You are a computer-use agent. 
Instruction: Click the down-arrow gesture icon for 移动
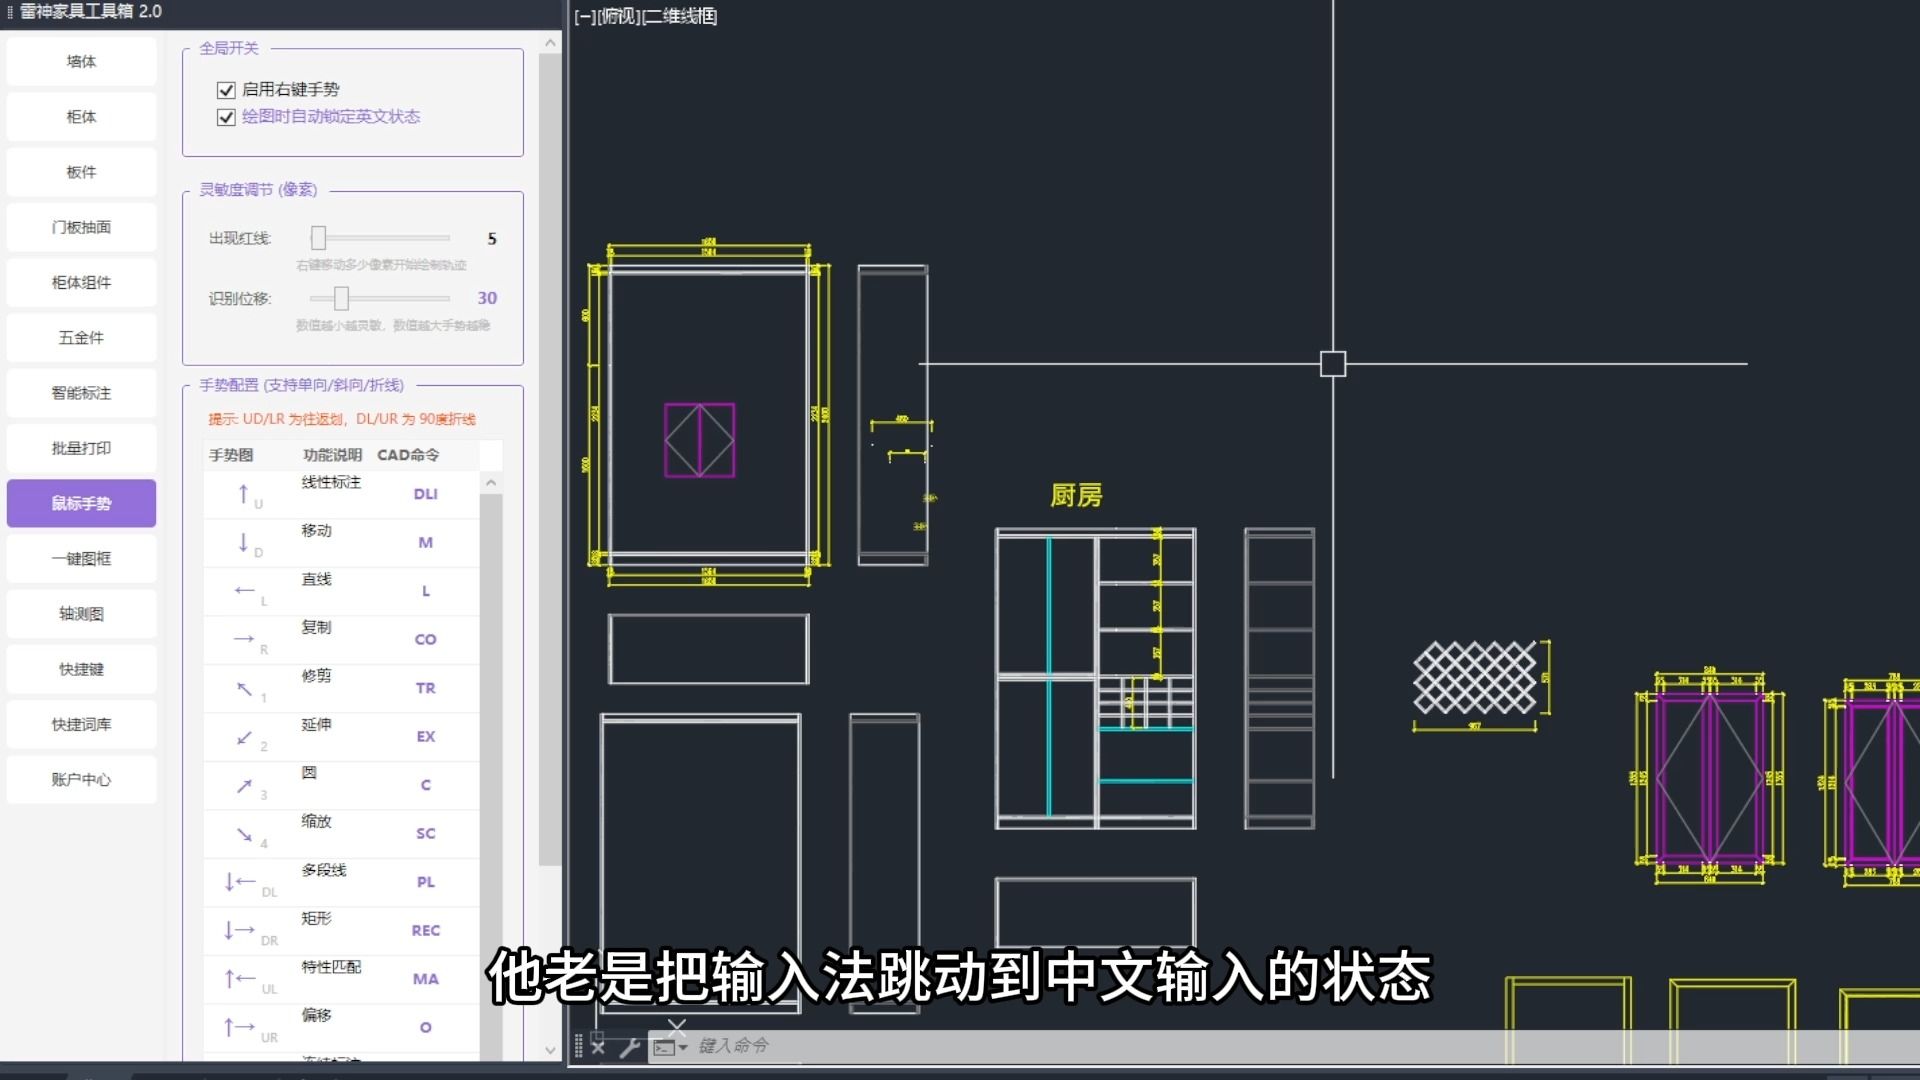243,542
